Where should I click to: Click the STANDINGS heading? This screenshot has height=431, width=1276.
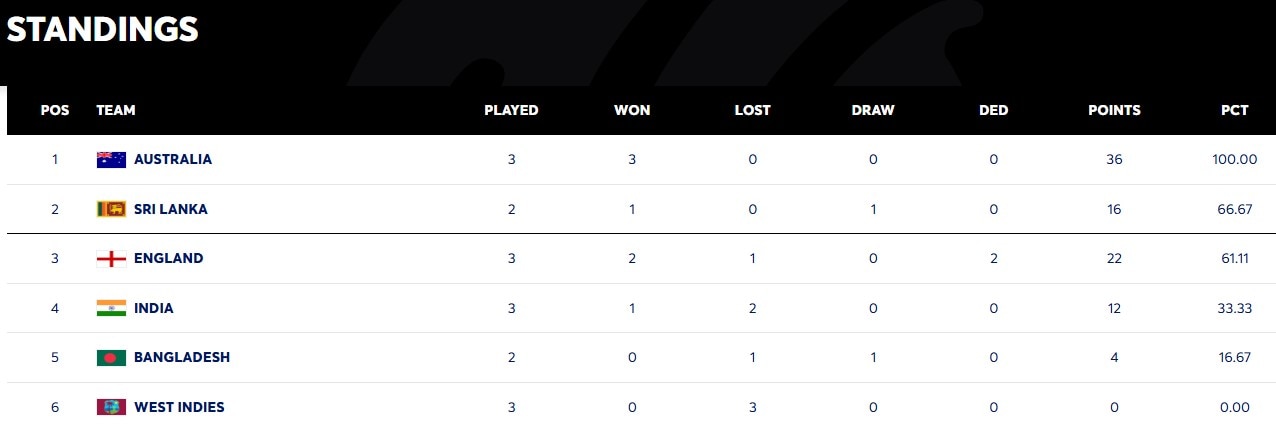pos(103,30)
